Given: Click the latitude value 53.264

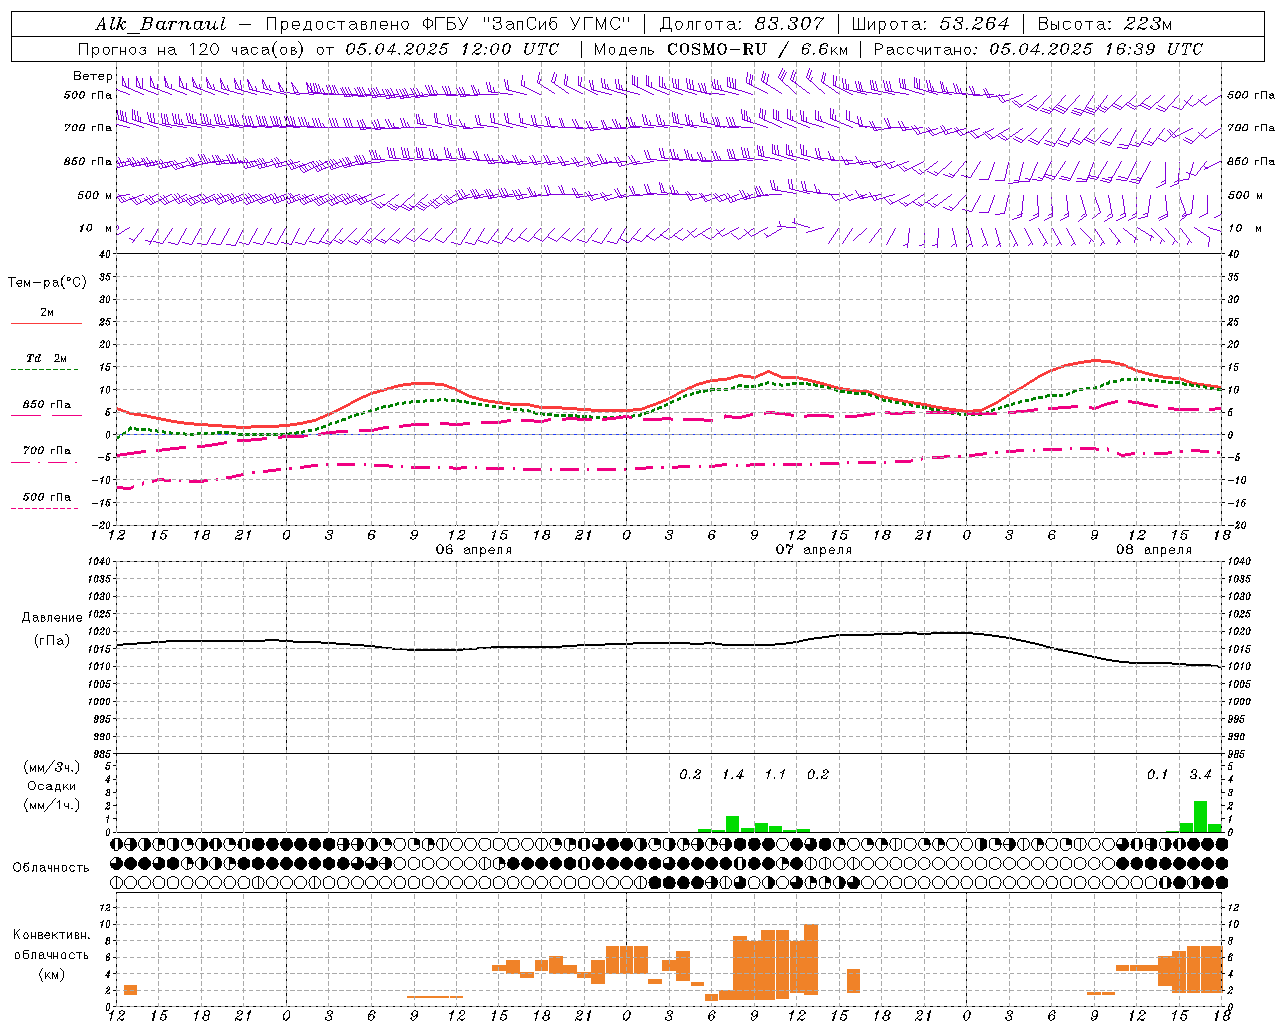Looking at the screenshot, I should 975,24.
